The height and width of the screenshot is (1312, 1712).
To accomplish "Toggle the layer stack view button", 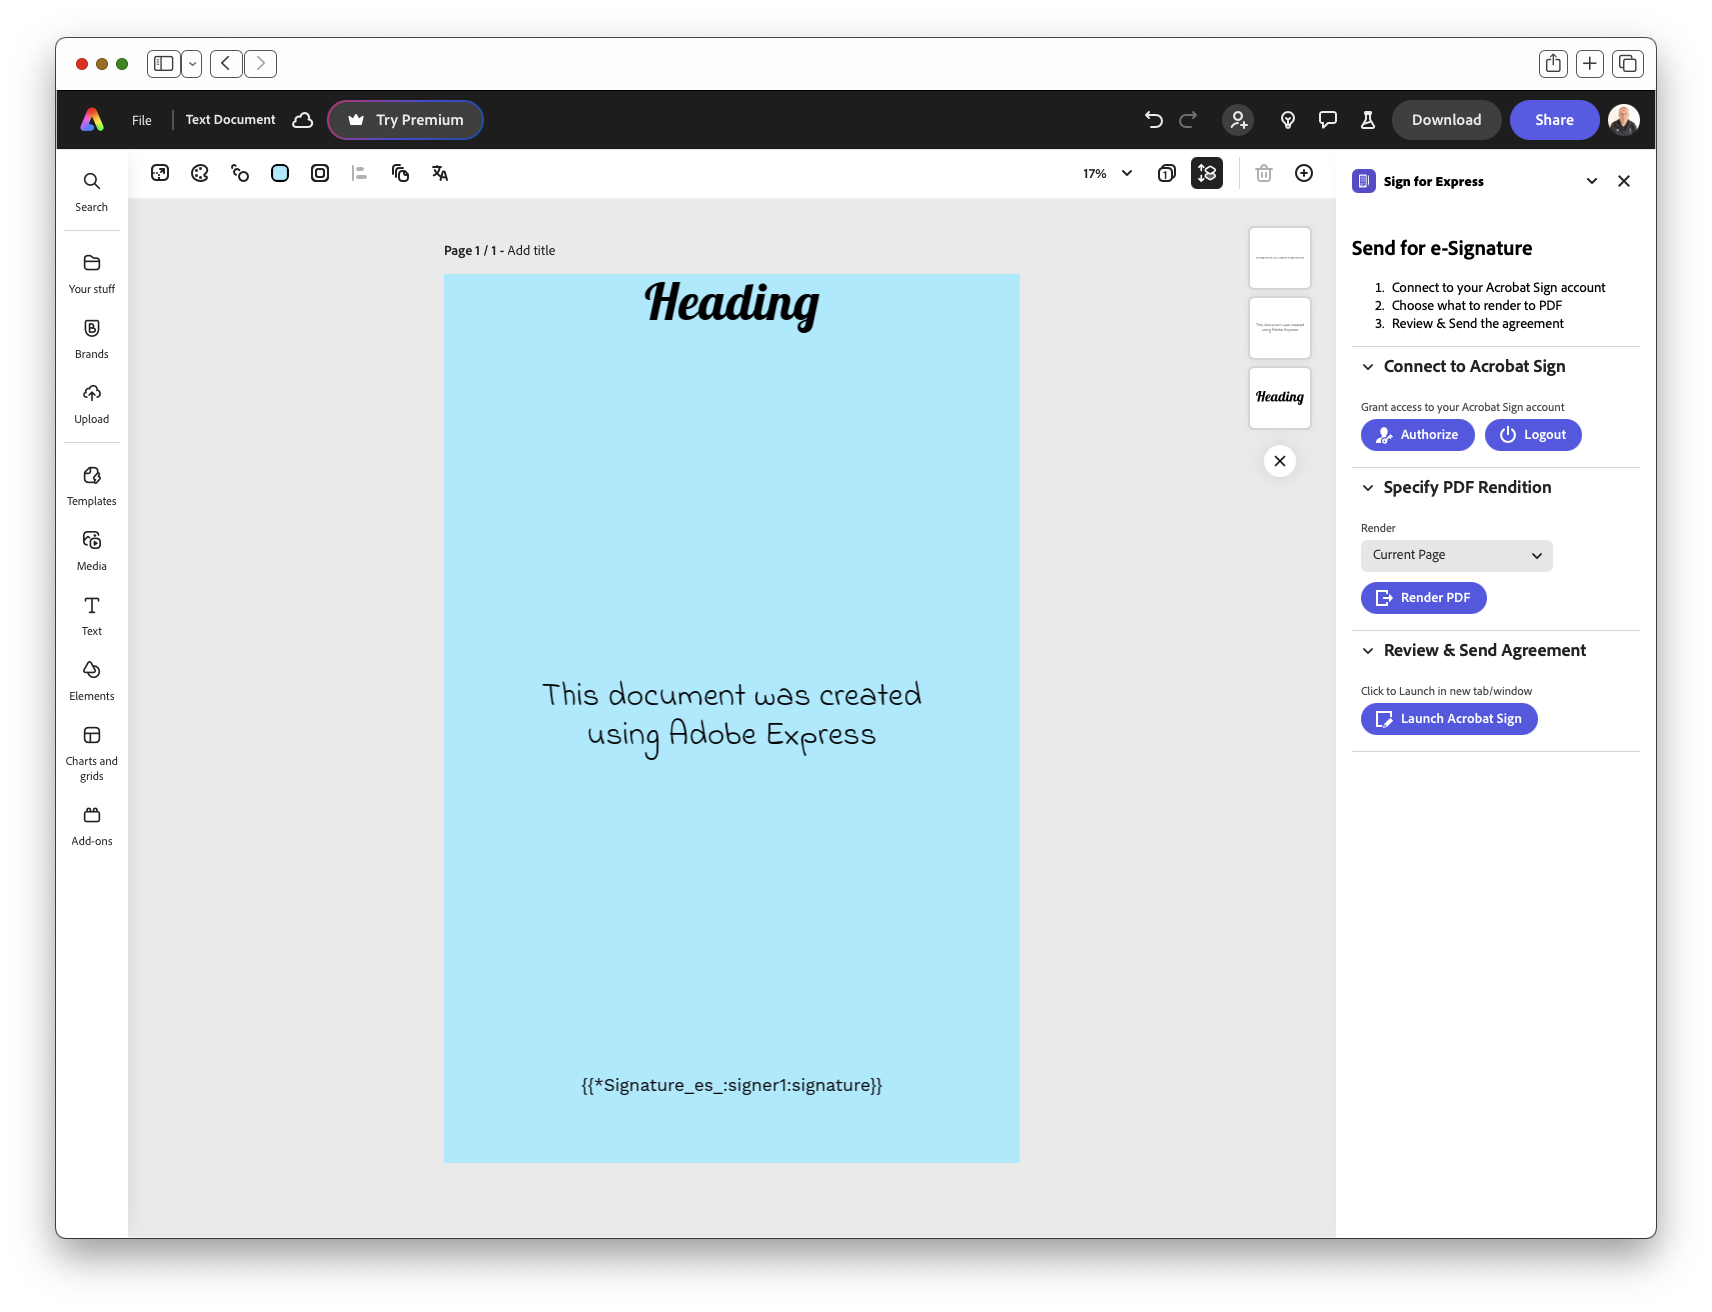I will [1207, 173].
